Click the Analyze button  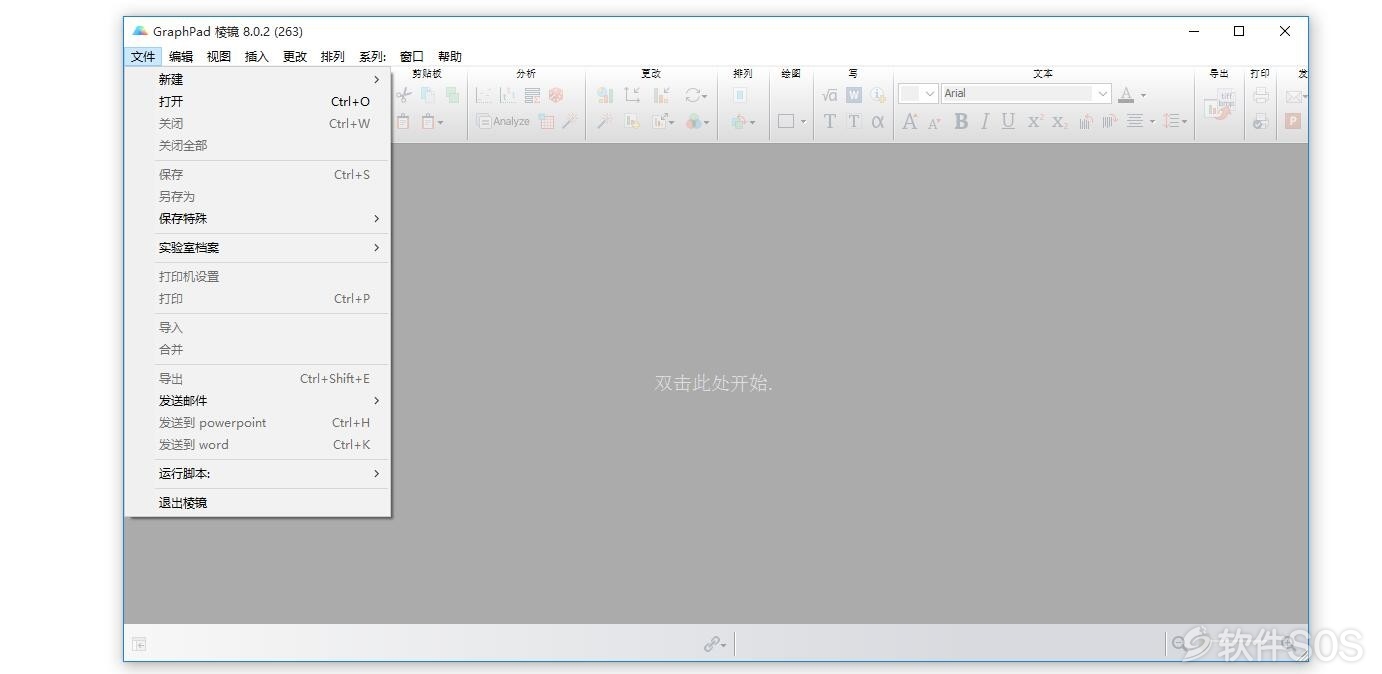pos(503,122)
